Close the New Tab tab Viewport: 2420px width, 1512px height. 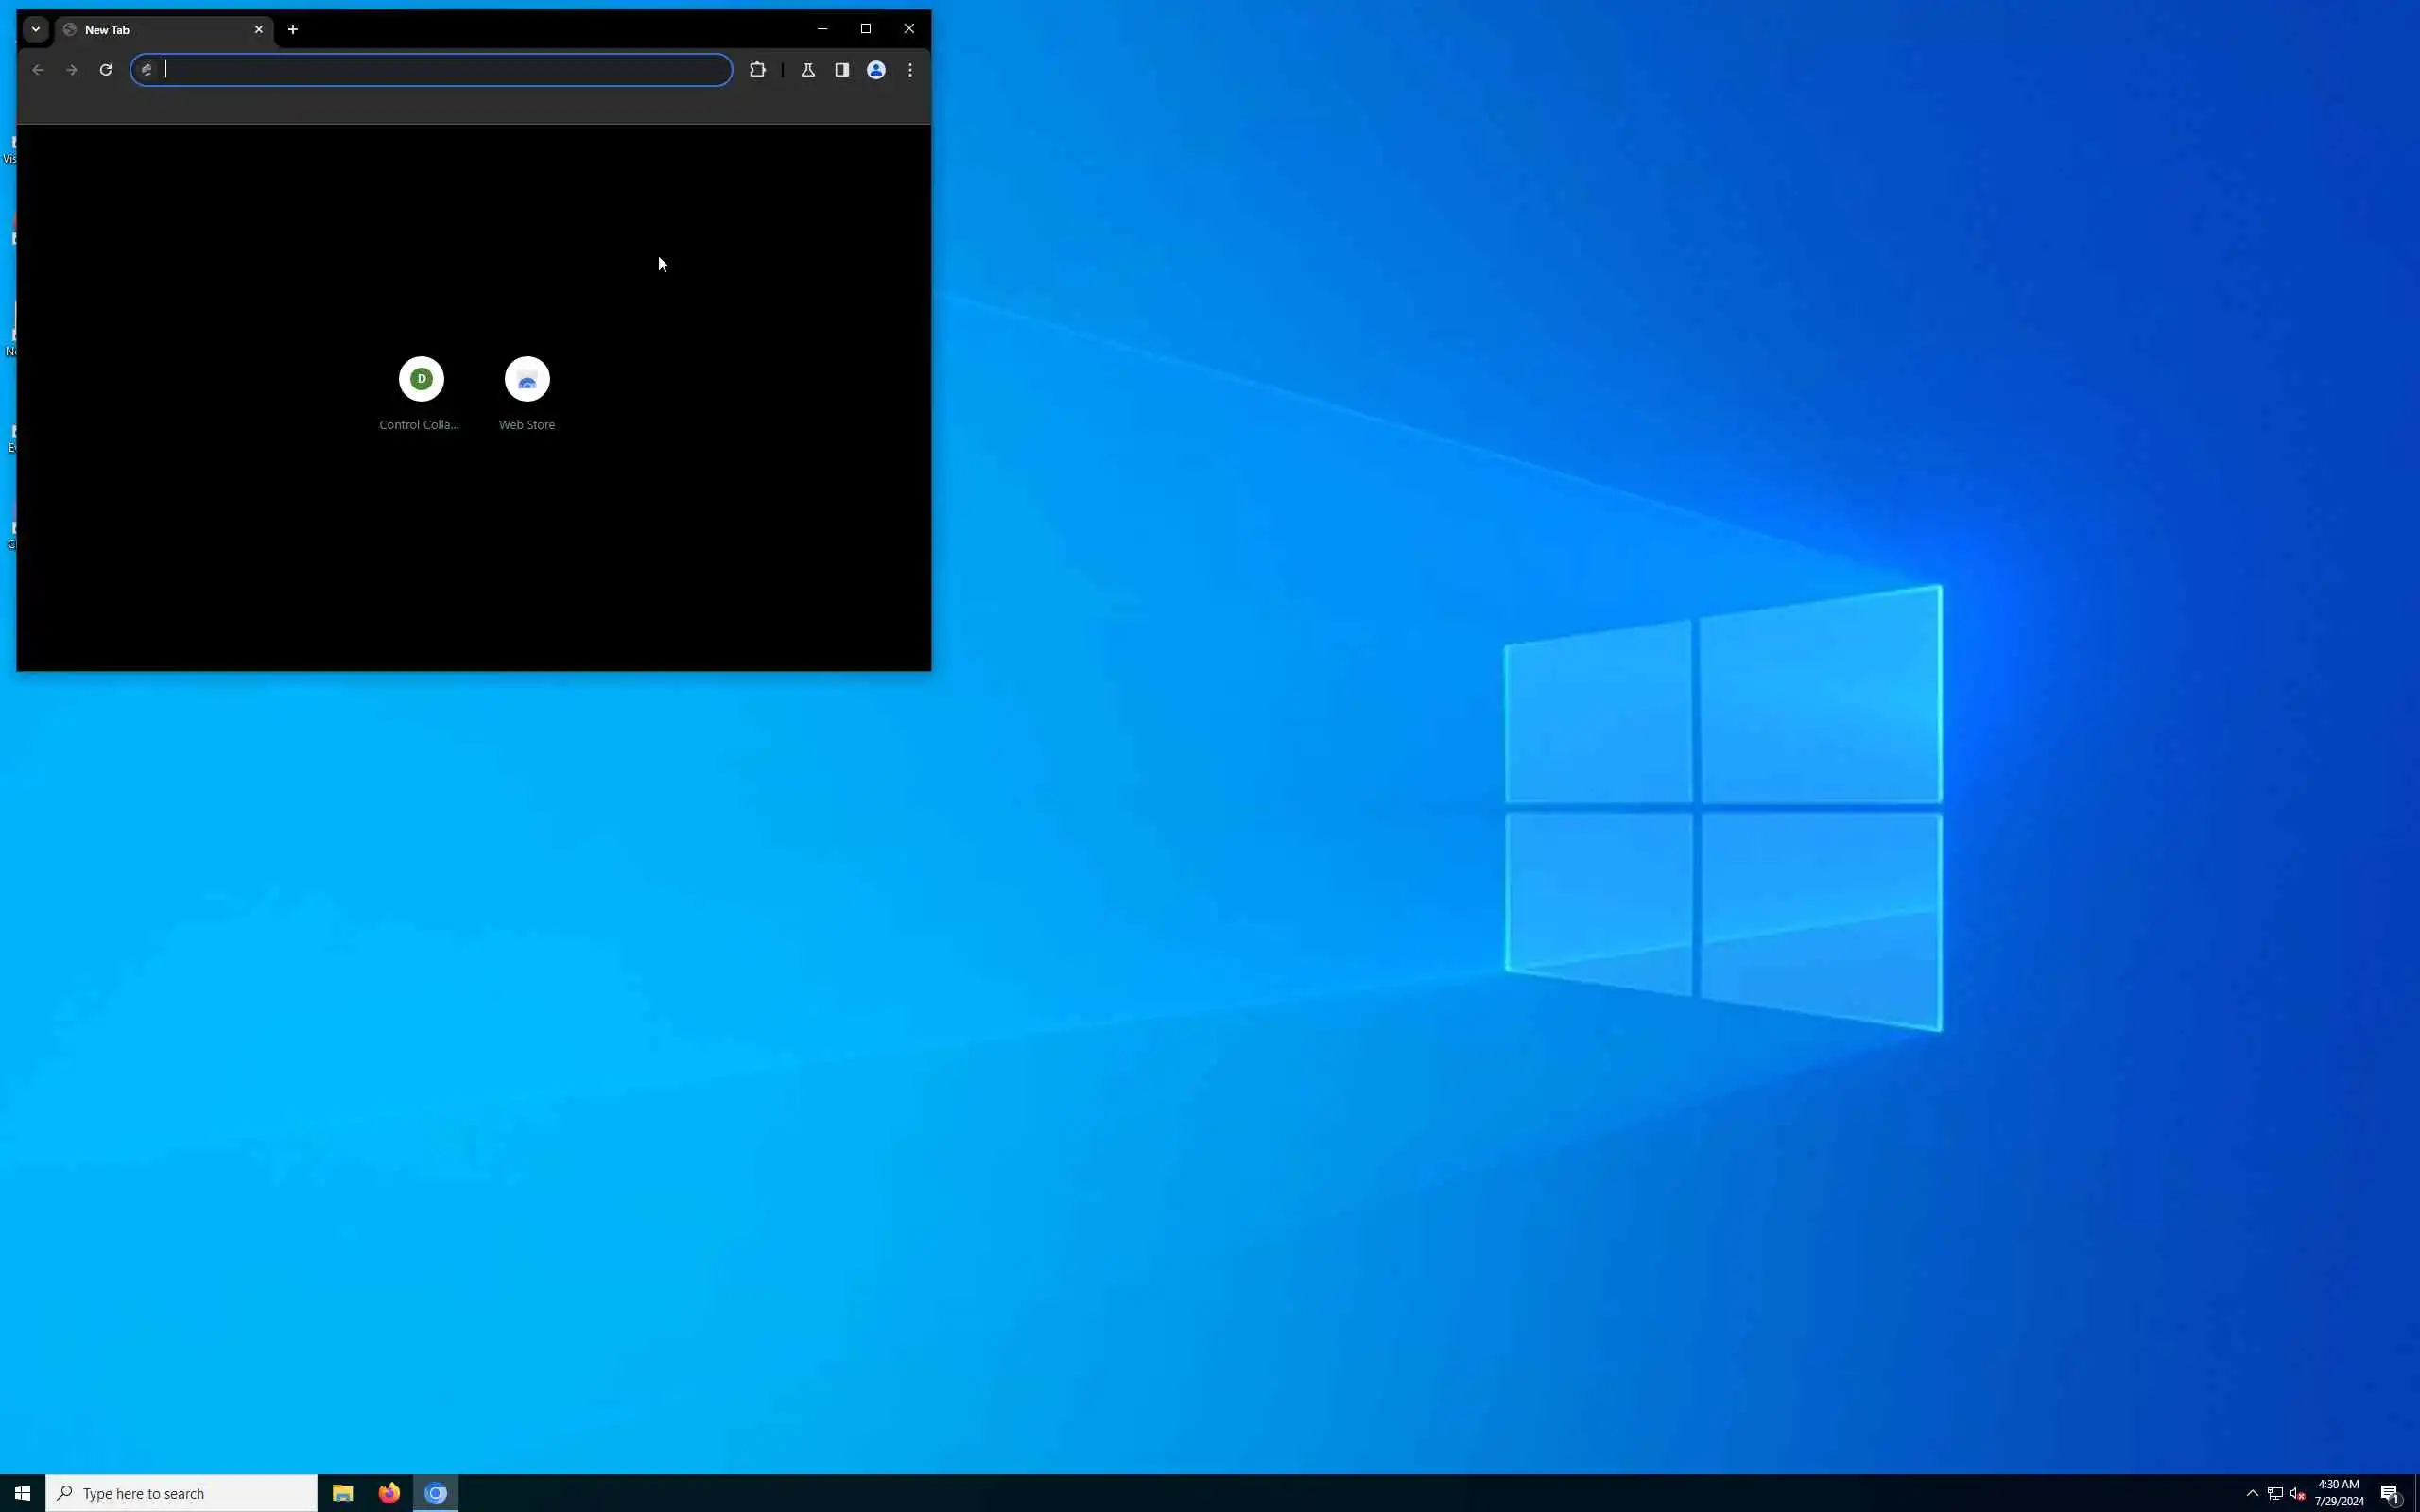[259, 30]
